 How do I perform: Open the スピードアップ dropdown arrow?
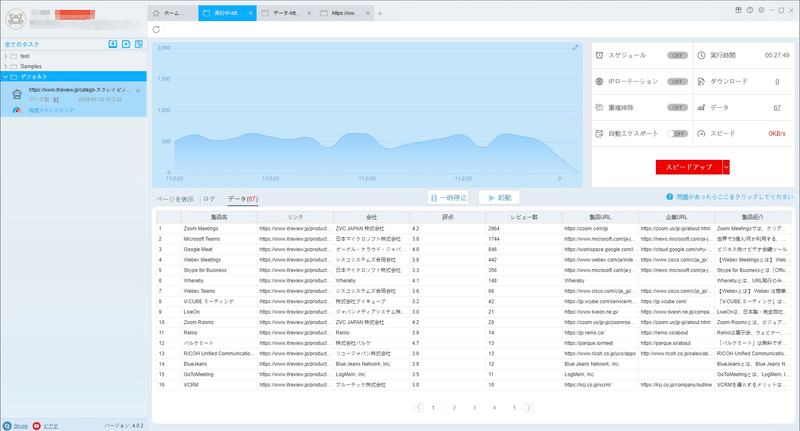point(726,167)
